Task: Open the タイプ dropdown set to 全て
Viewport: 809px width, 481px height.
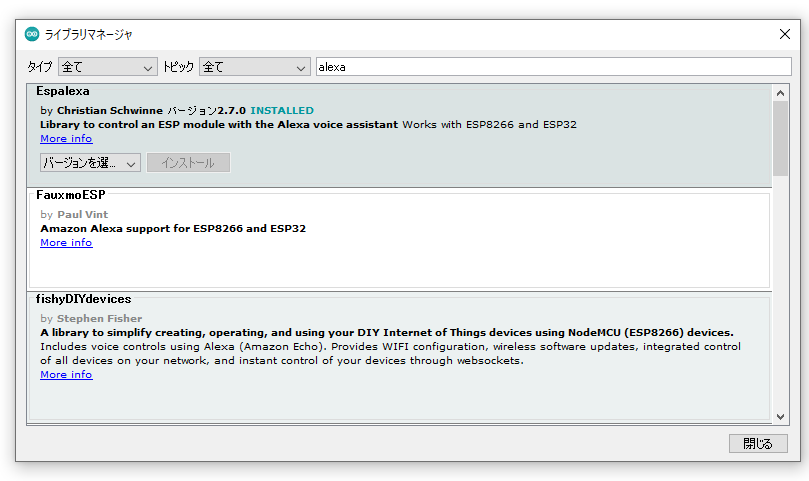Action: [107, 67]
